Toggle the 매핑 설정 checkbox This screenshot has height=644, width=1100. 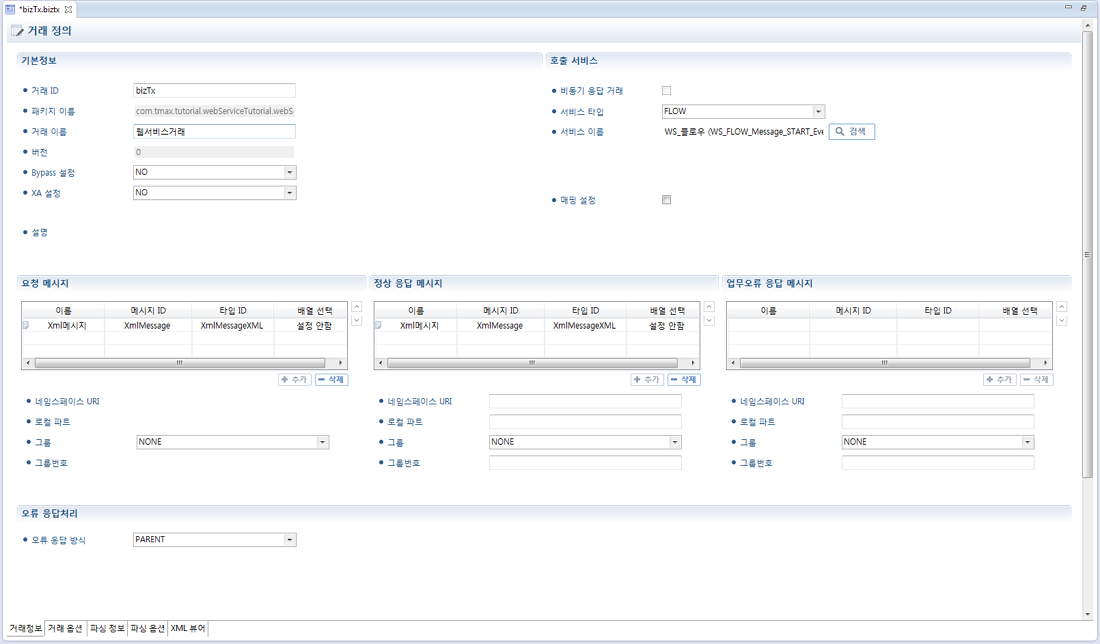(x=667, y=200)
